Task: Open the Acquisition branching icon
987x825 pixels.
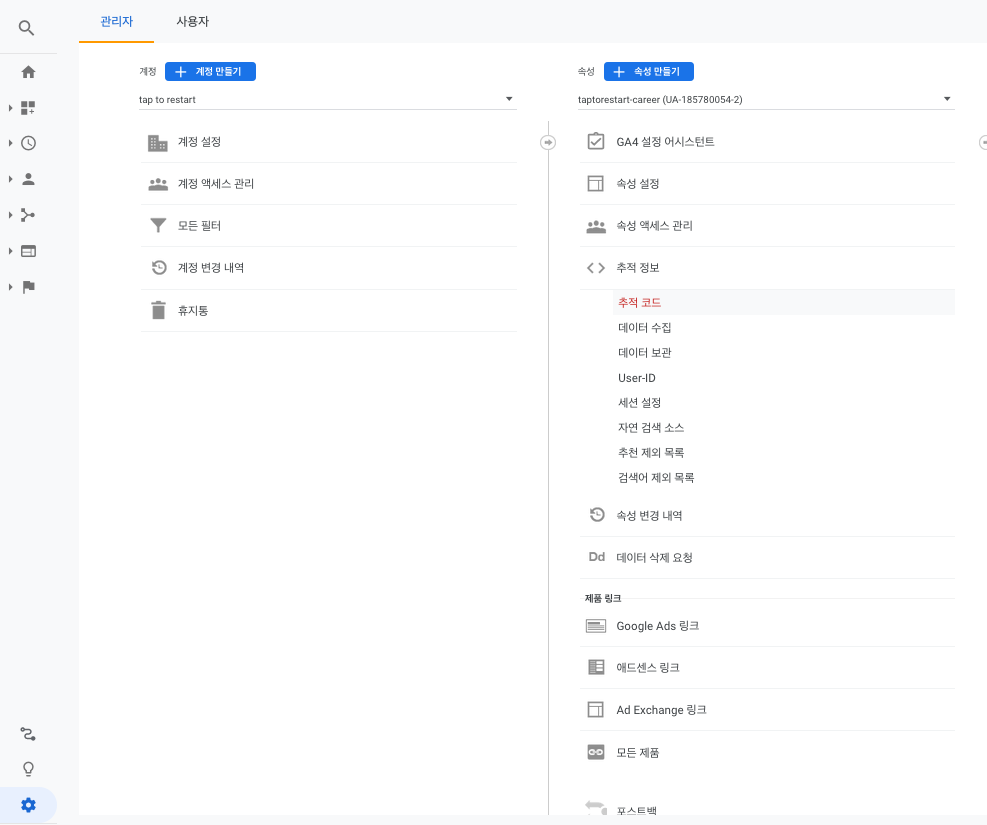Action: pyautogui.click(x=28, y=215)
